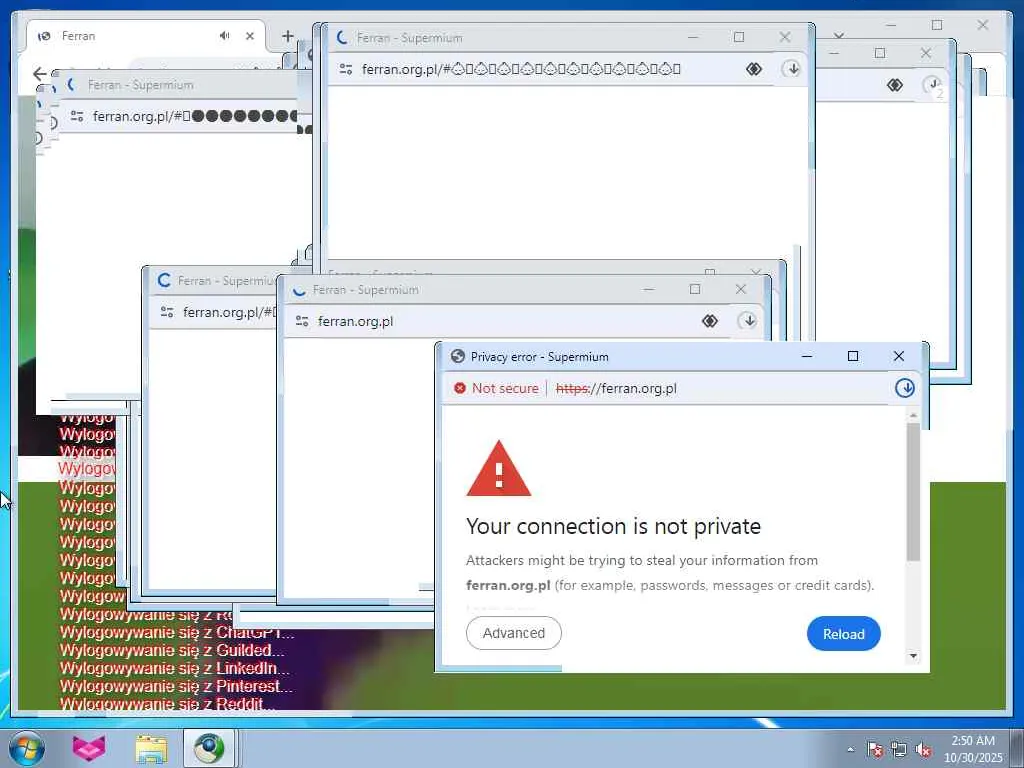This screenshot has width=1024, height=768.
Task: Click the Privacy error window globe icon
Action: click(x=458, y=357)
